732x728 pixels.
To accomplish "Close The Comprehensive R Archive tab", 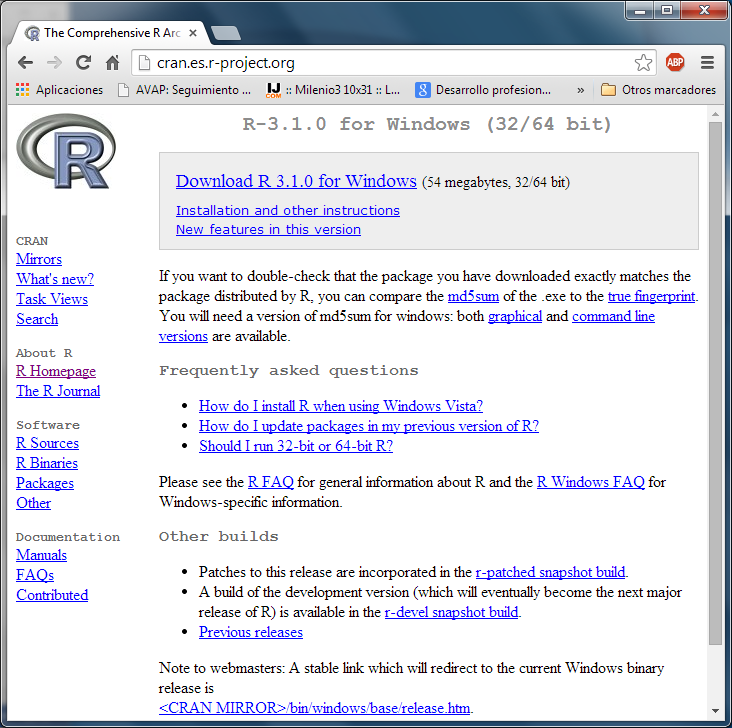I will pos(193,33).
